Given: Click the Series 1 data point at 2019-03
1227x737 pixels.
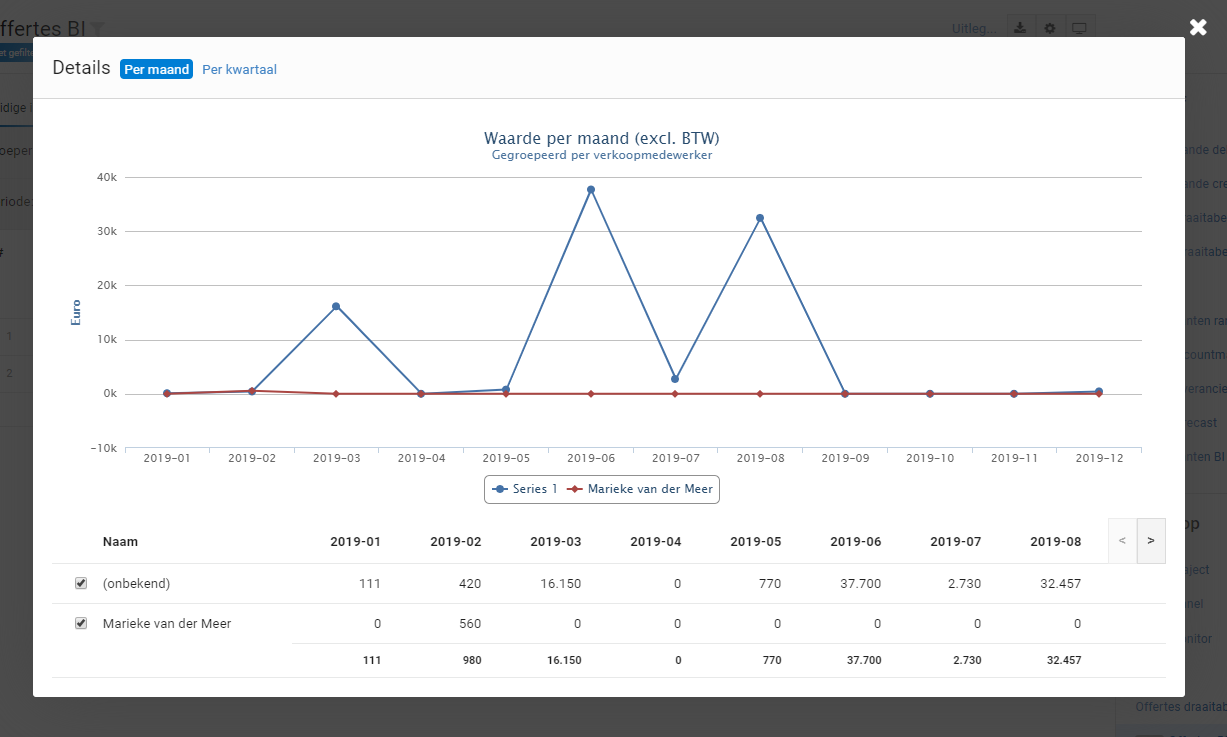Looking at the screenshot, I should (x=336, y=306).
